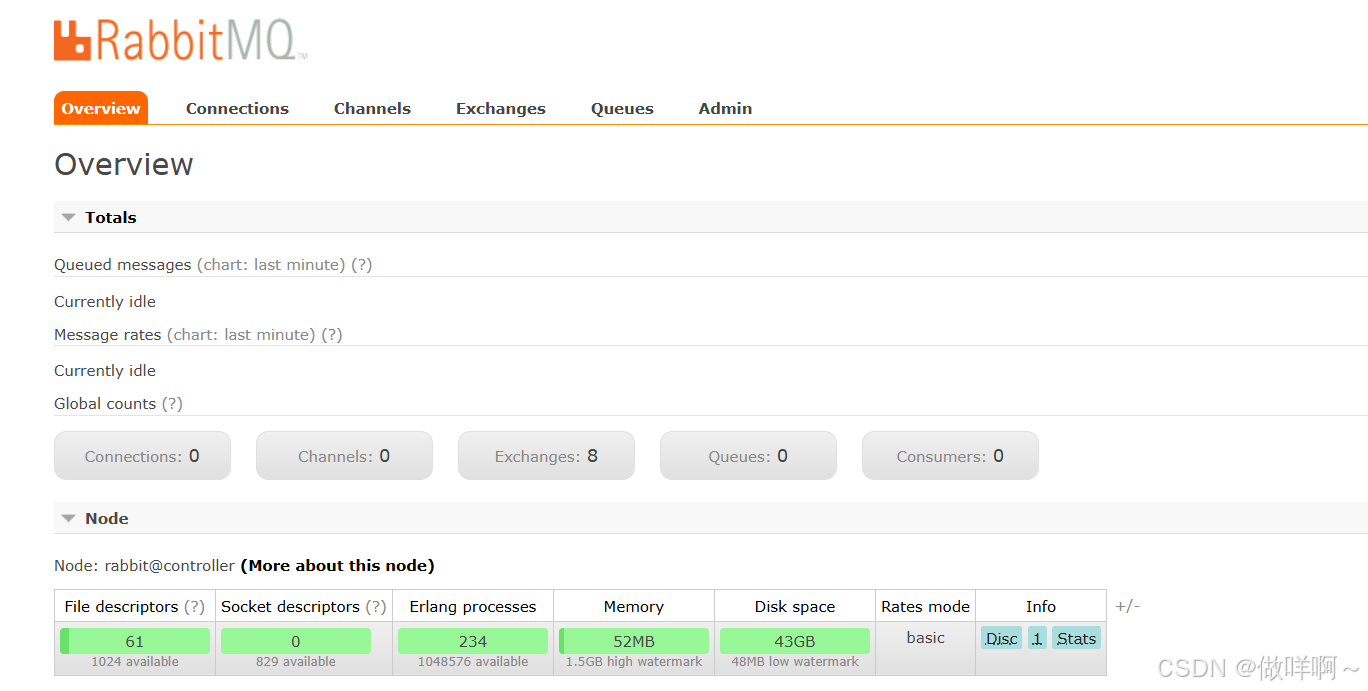Click the 48MB low watermark text
This screenshot has width=1368, height=691.
point(795,662)
